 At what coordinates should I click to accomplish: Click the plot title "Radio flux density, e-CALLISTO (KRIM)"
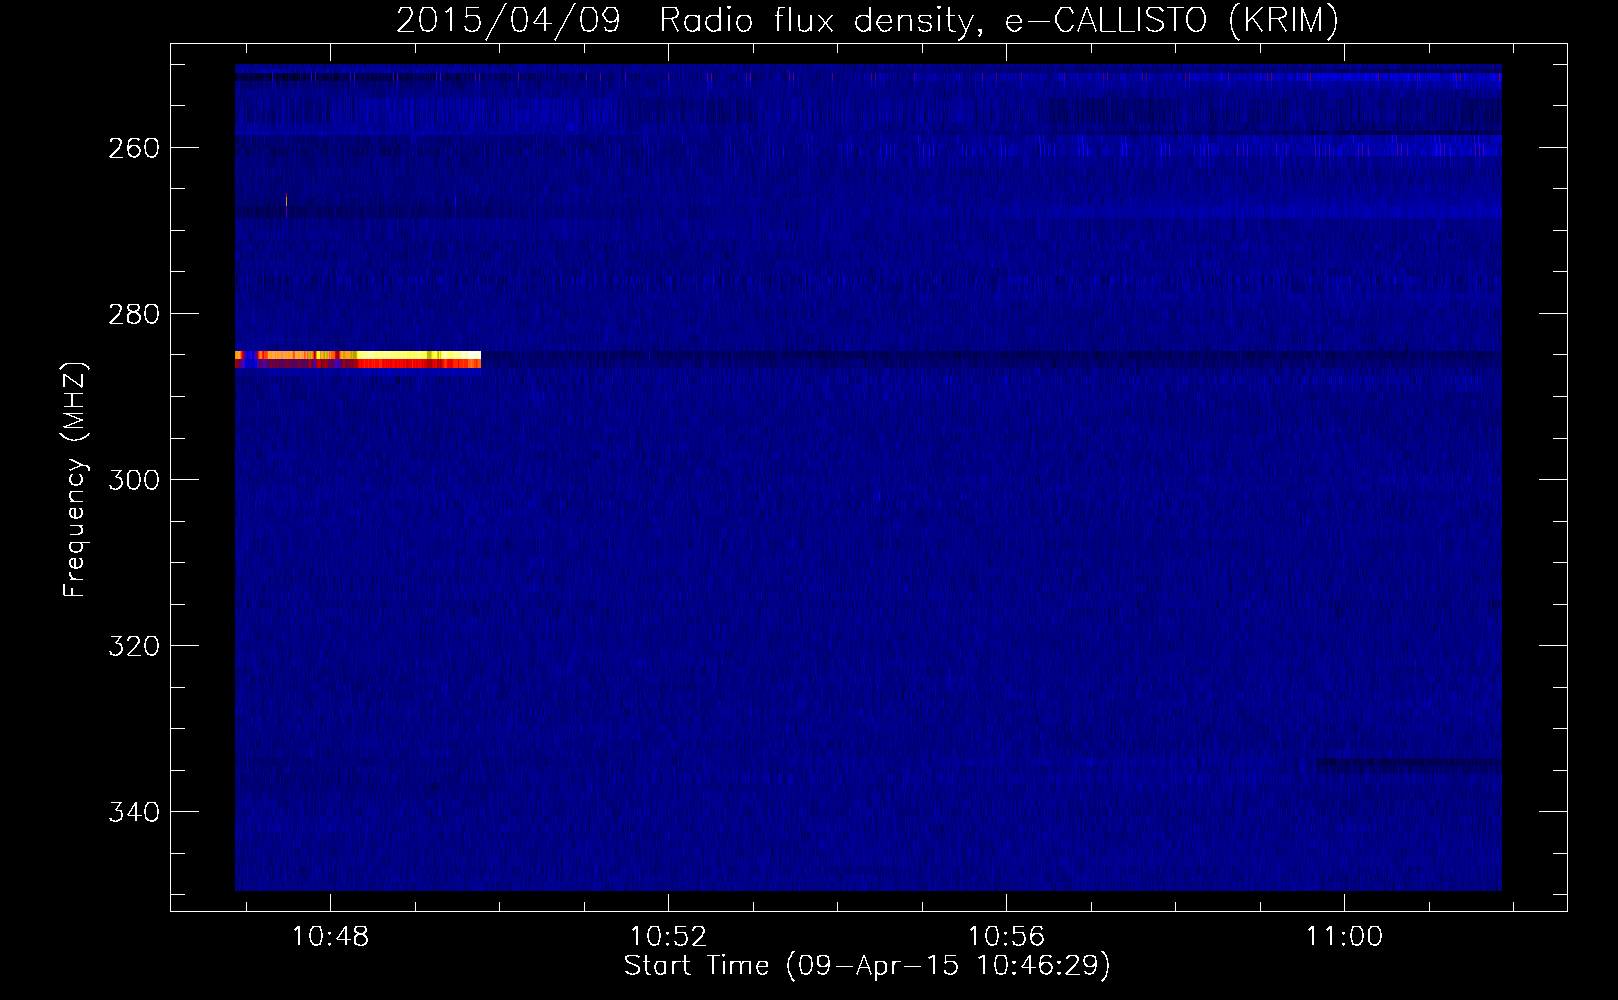click(998, 20)
